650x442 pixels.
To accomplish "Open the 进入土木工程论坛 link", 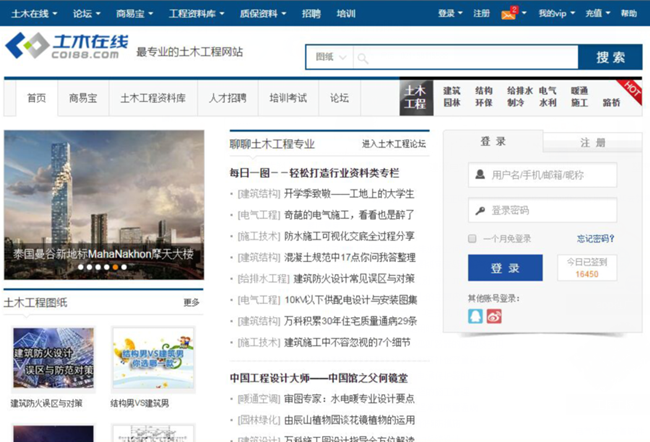I will coord(393,144).
